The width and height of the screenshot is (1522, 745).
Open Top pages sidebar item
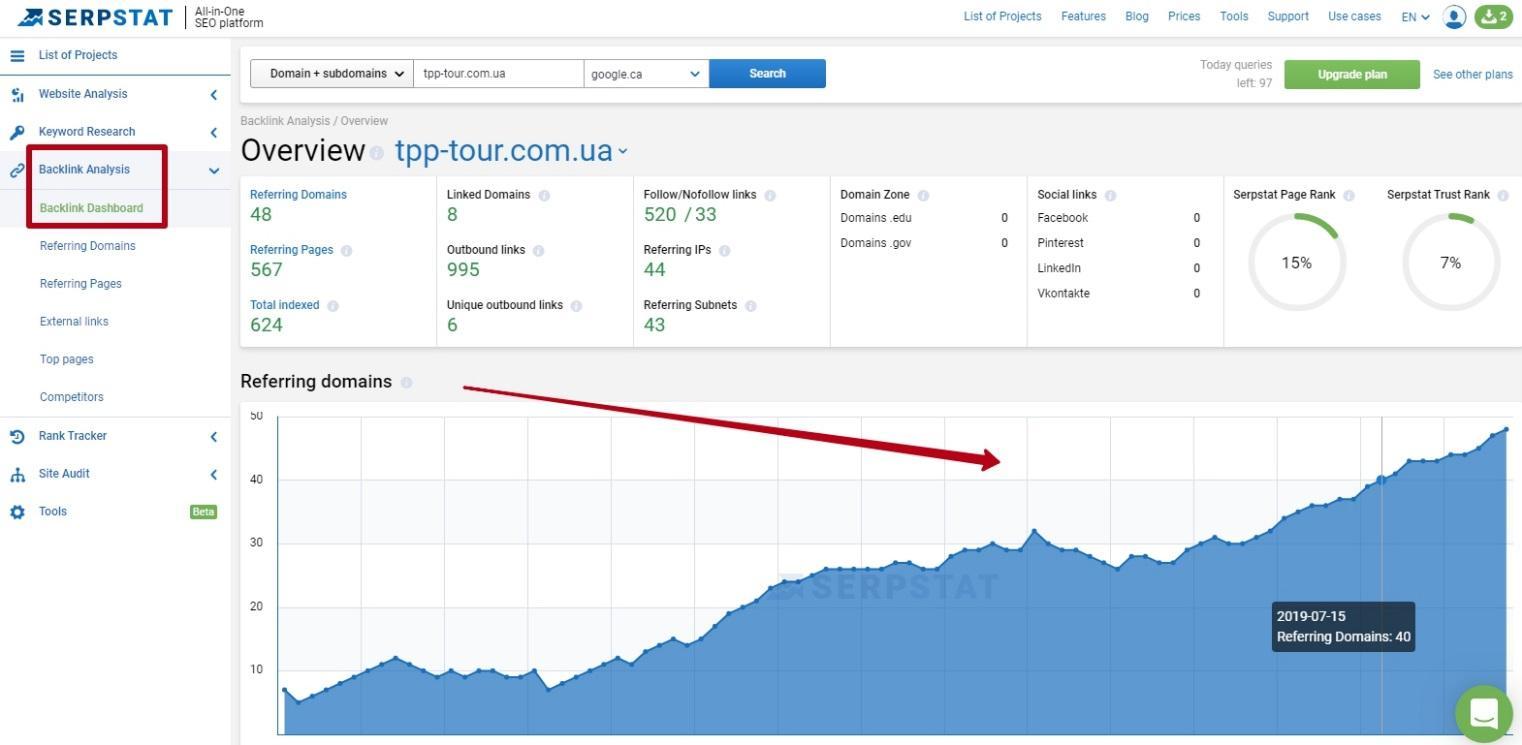point(67,360)
